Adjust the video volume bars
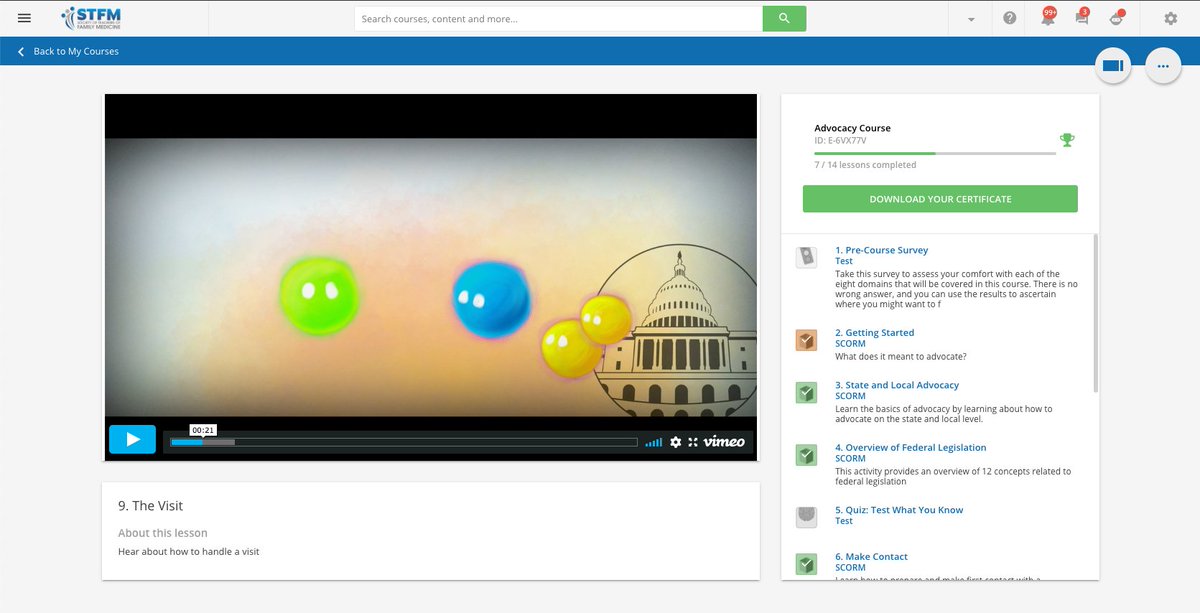This screenshot has width=1200, height=613. [653, 442]
